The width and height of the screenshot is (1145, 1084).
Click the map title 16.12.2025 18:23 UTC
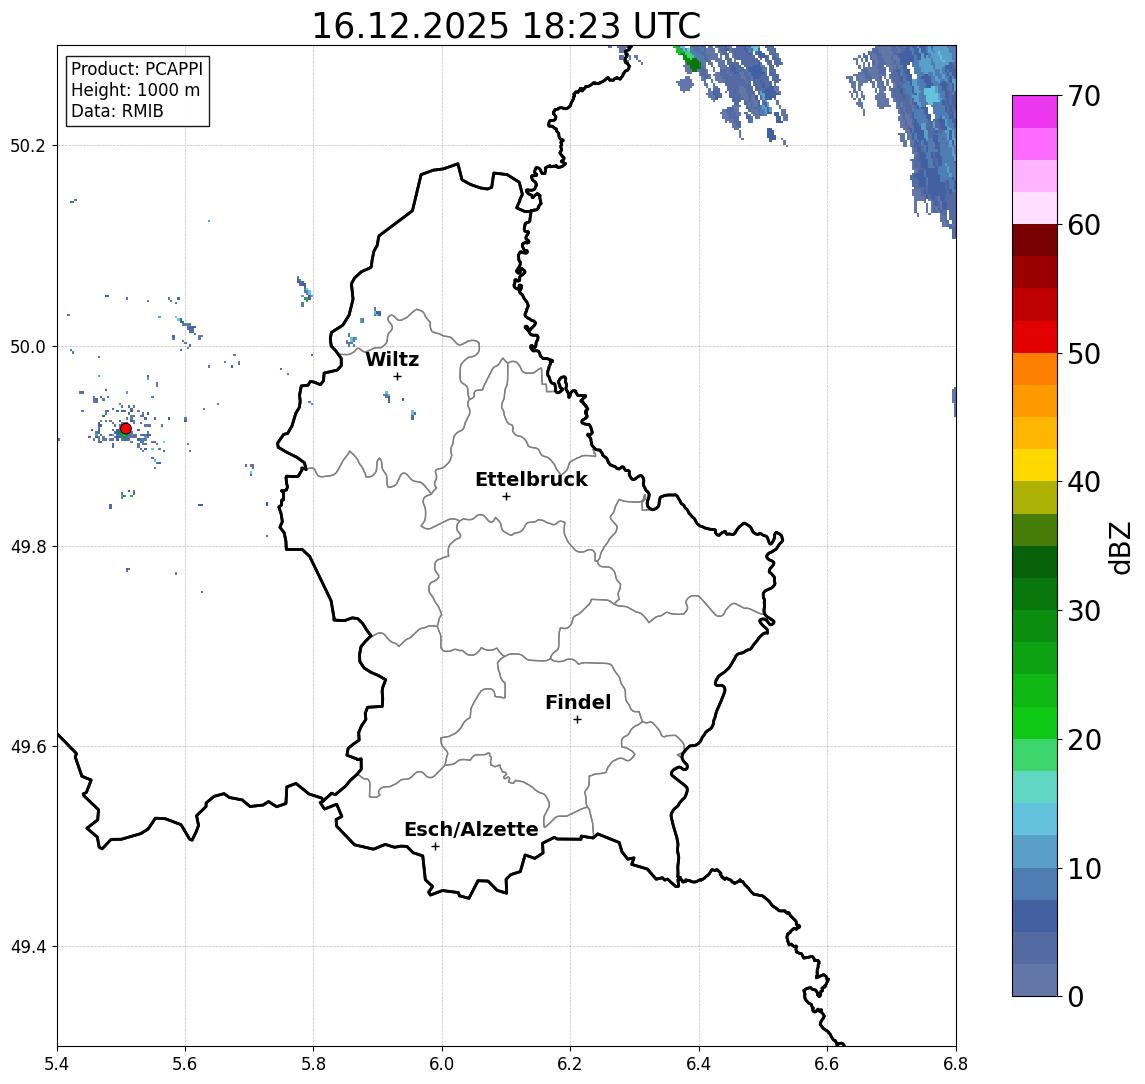(506, 26)
